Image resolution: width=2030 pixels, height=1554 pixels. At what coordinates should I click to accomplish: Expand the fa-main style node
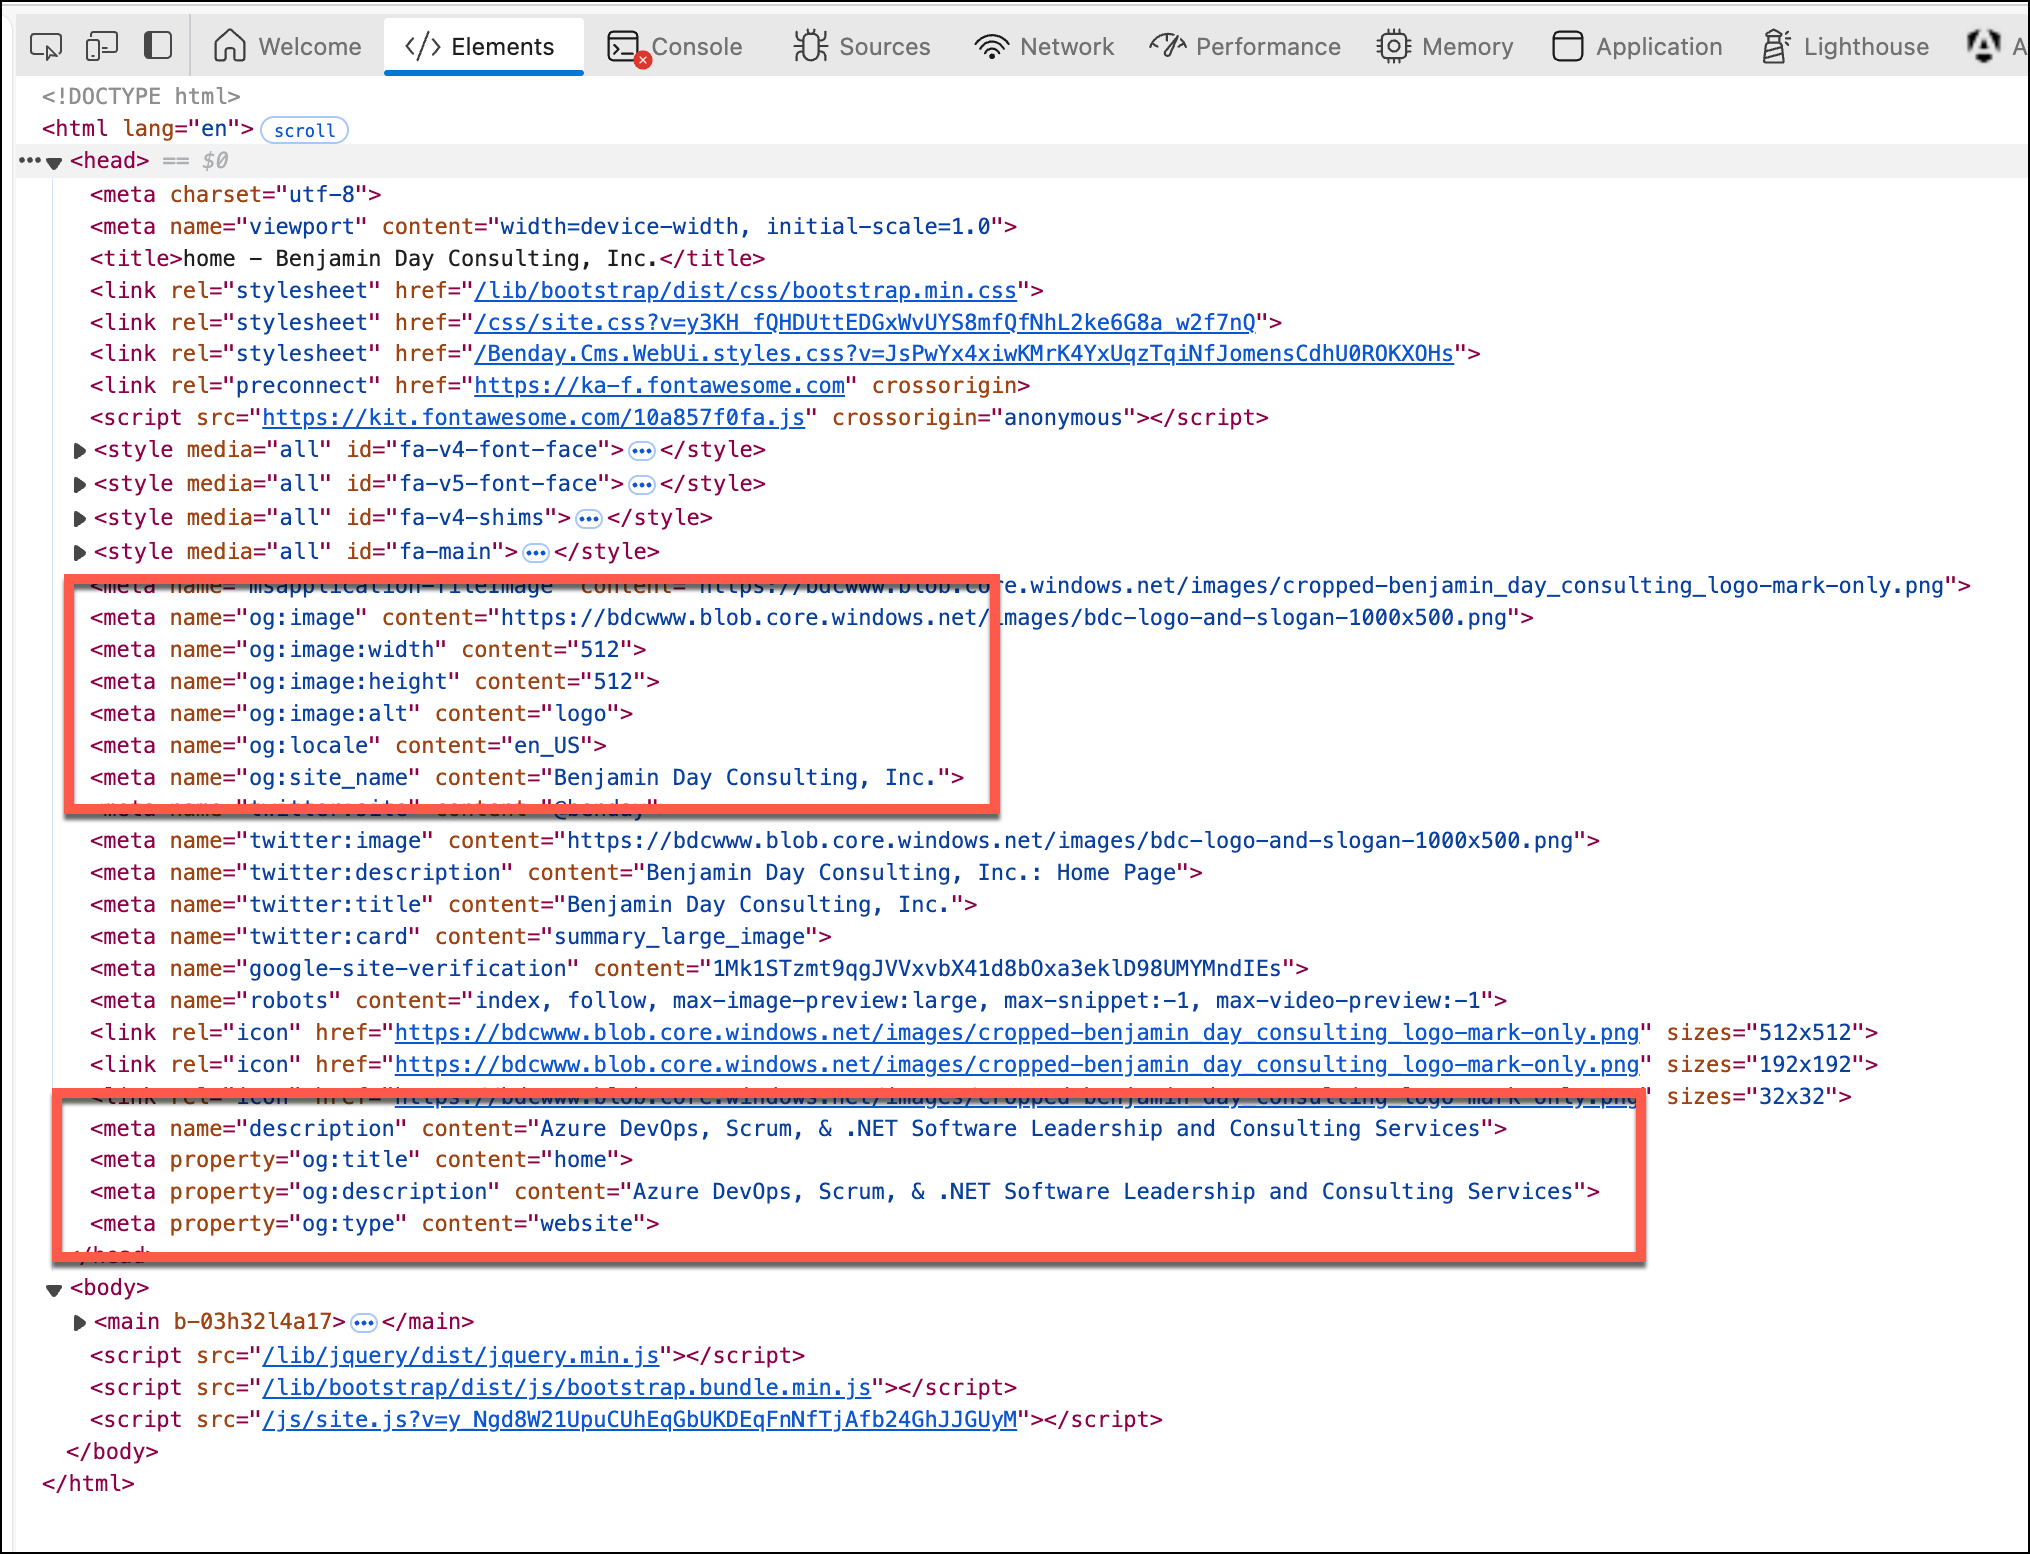(x=79, y=553)
